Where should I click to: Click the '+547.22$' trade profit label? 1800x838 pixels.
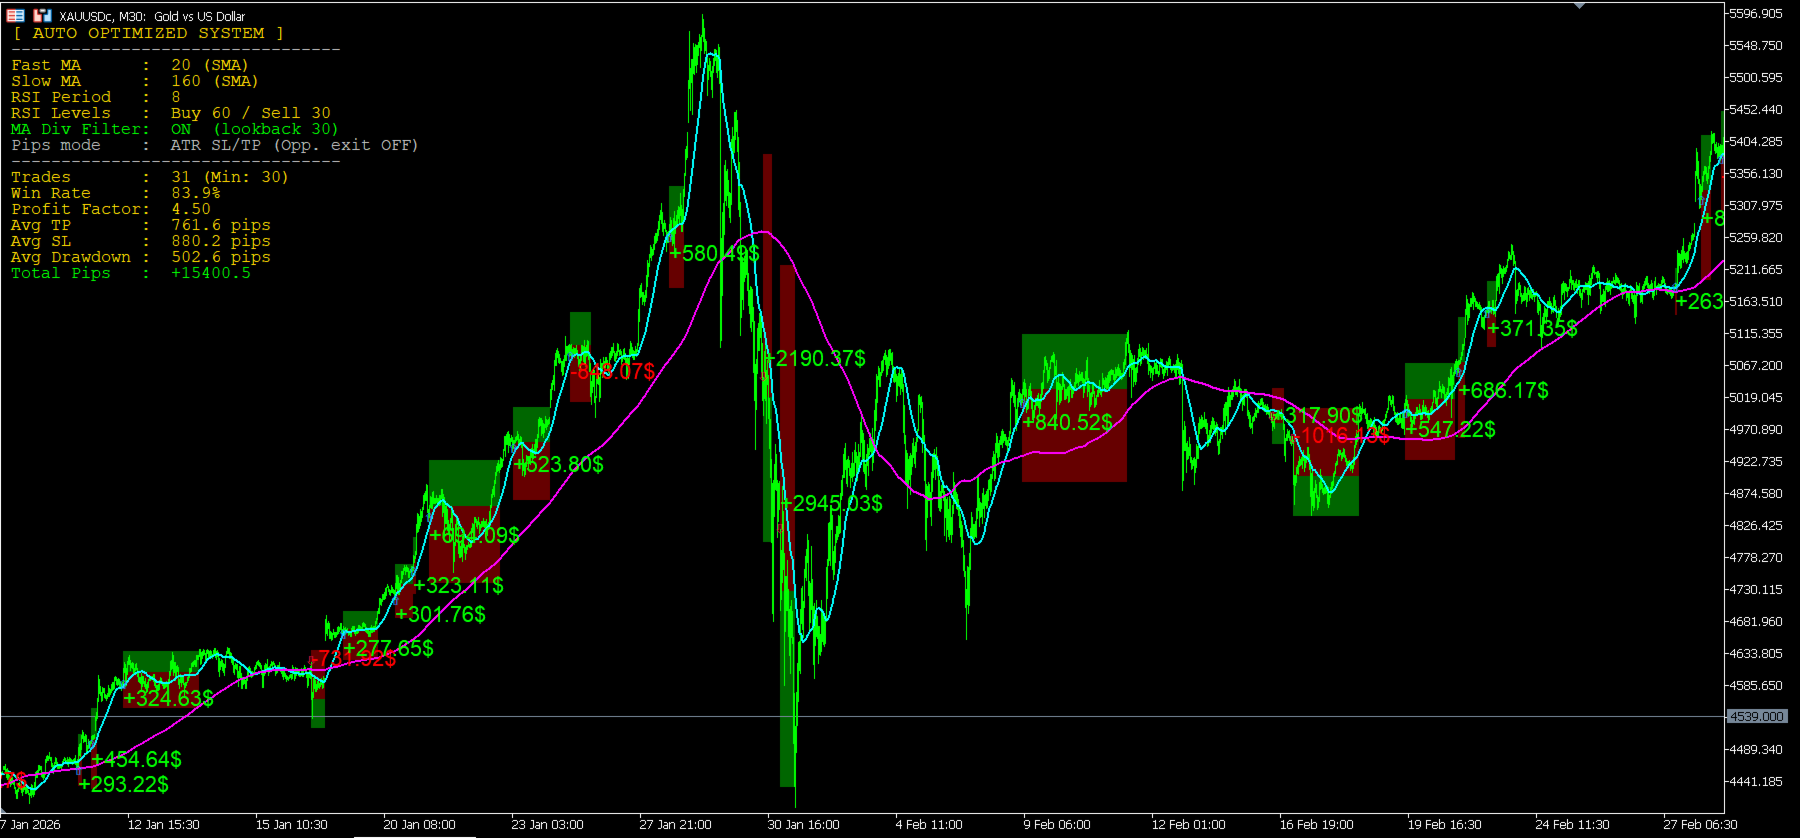[1451, 429]
